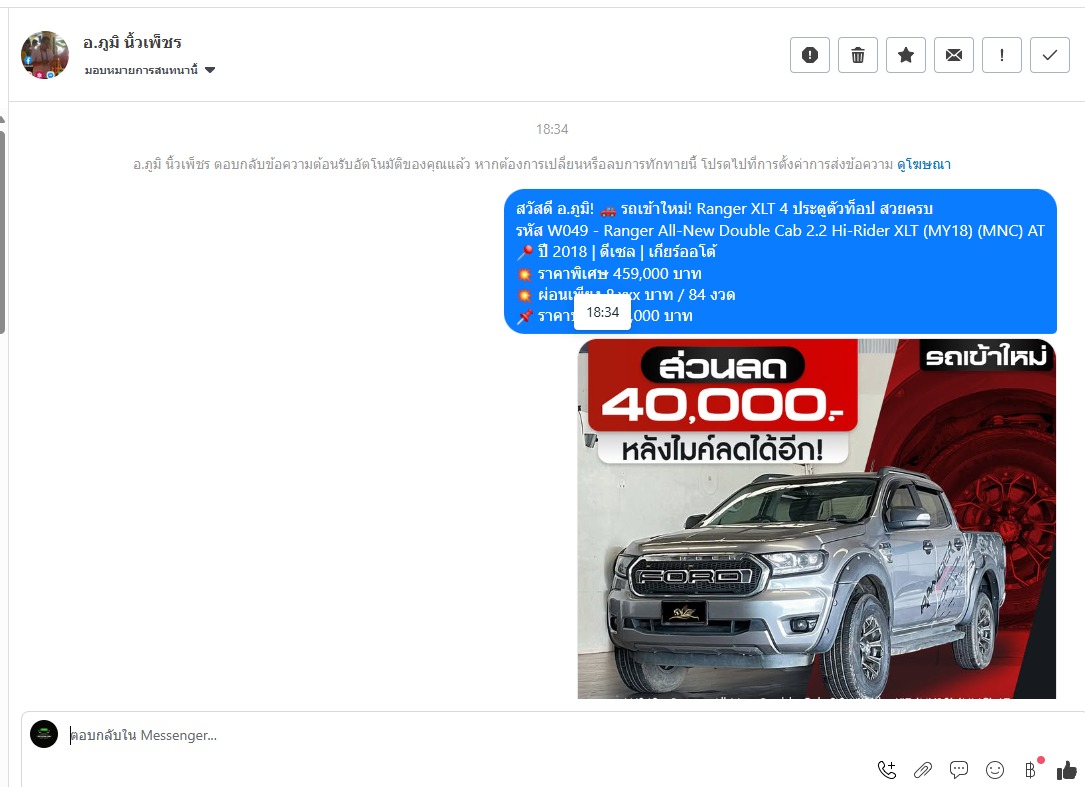Open Baht payment request icon

coord(1031,769)
